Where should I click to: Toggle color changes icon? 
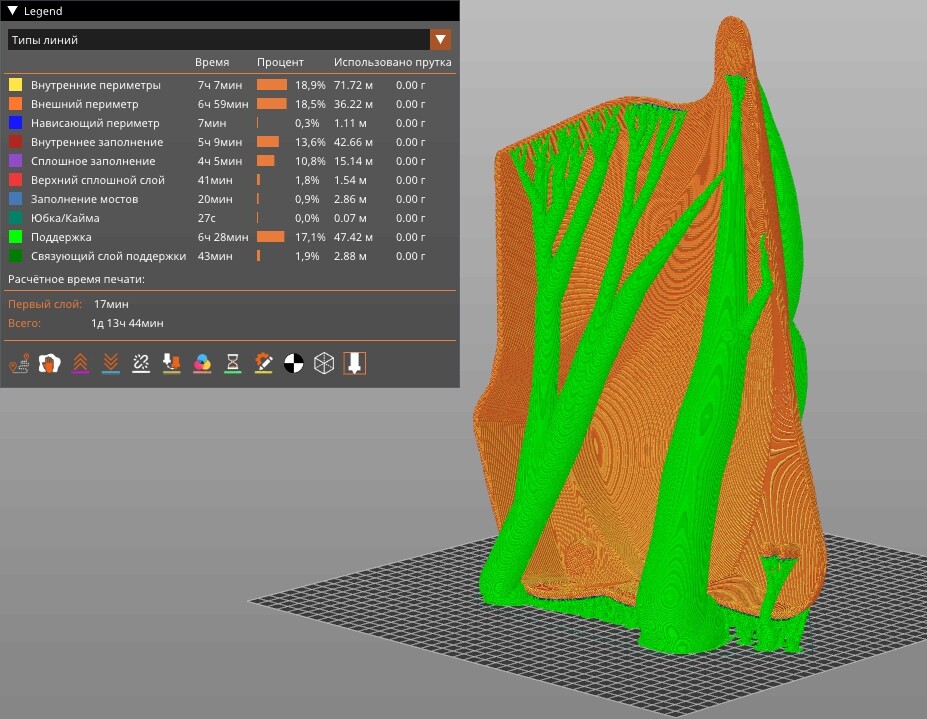[202, 363]
